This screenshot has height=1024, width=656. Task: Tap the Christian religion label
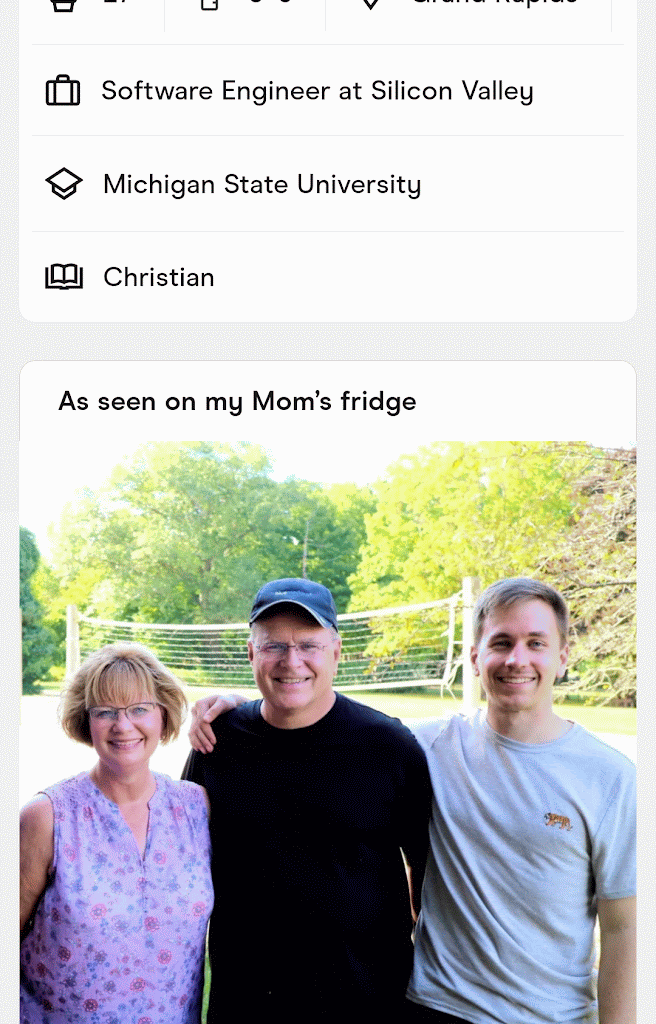[x=159, y=277]
